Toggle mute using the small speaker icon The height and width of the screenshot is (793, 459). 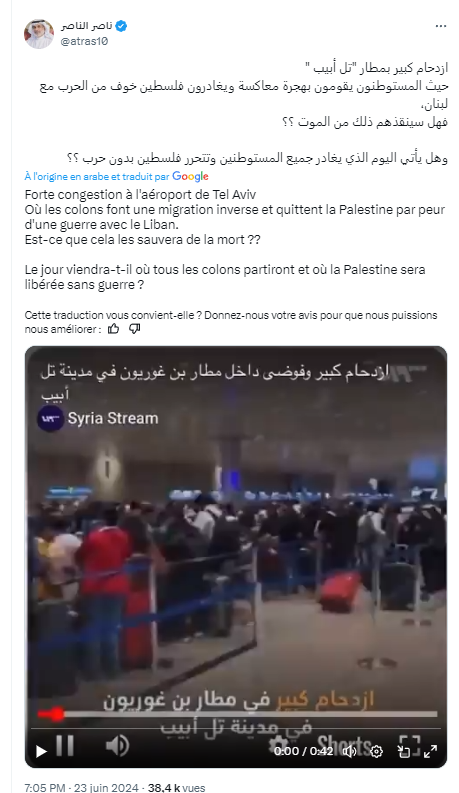(350, 751)
